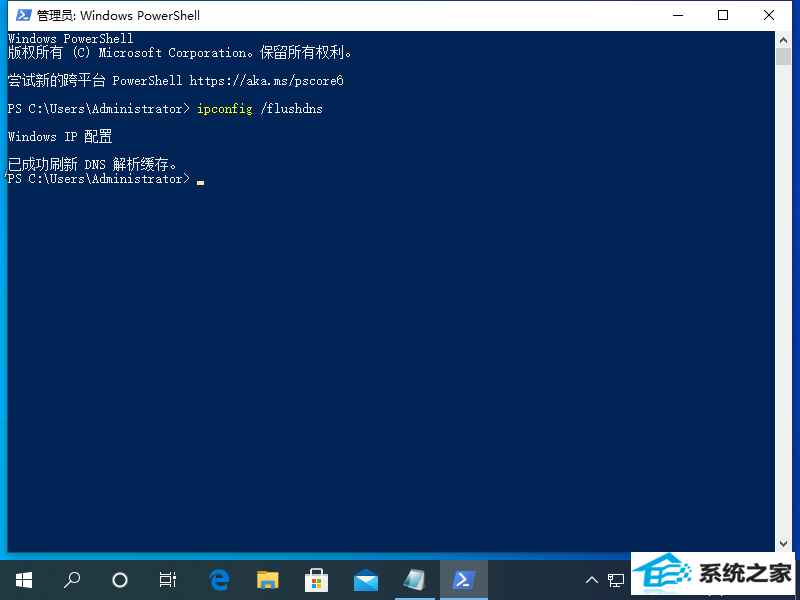Click the 'ipconfig' command text

tap(224, 109)
